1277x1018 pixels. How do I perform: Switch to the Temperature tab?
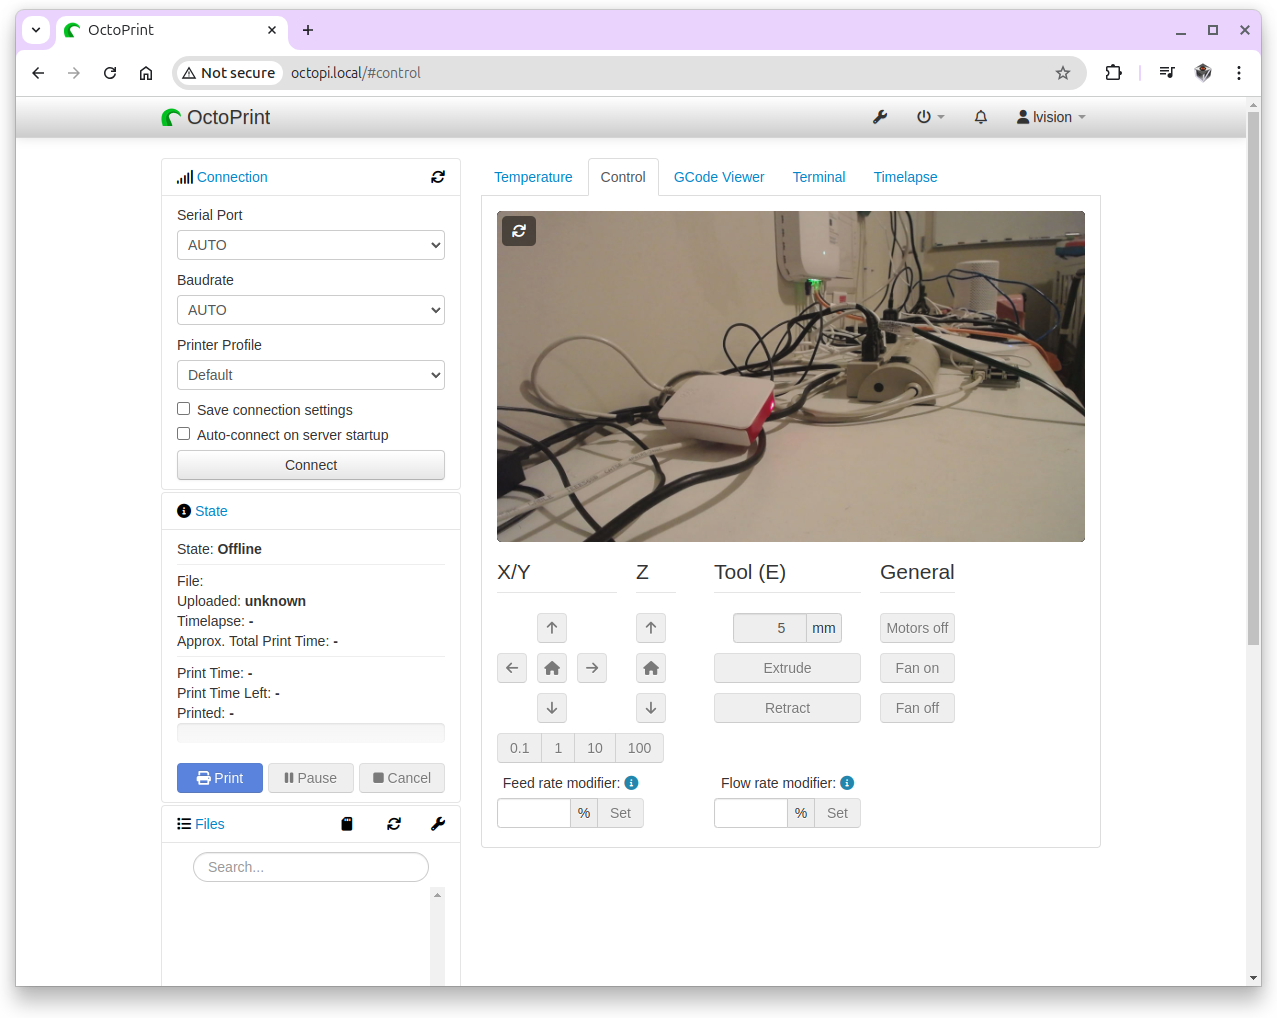pos(533,177)
